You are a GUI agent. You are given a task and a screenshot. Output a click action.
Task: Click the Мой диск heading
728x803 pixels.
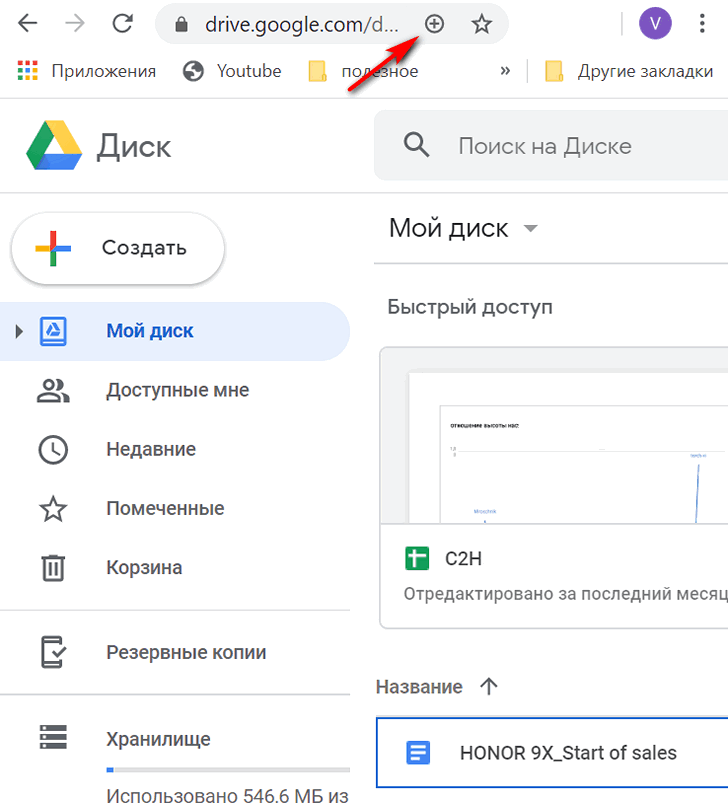click(x=448, y=228)
